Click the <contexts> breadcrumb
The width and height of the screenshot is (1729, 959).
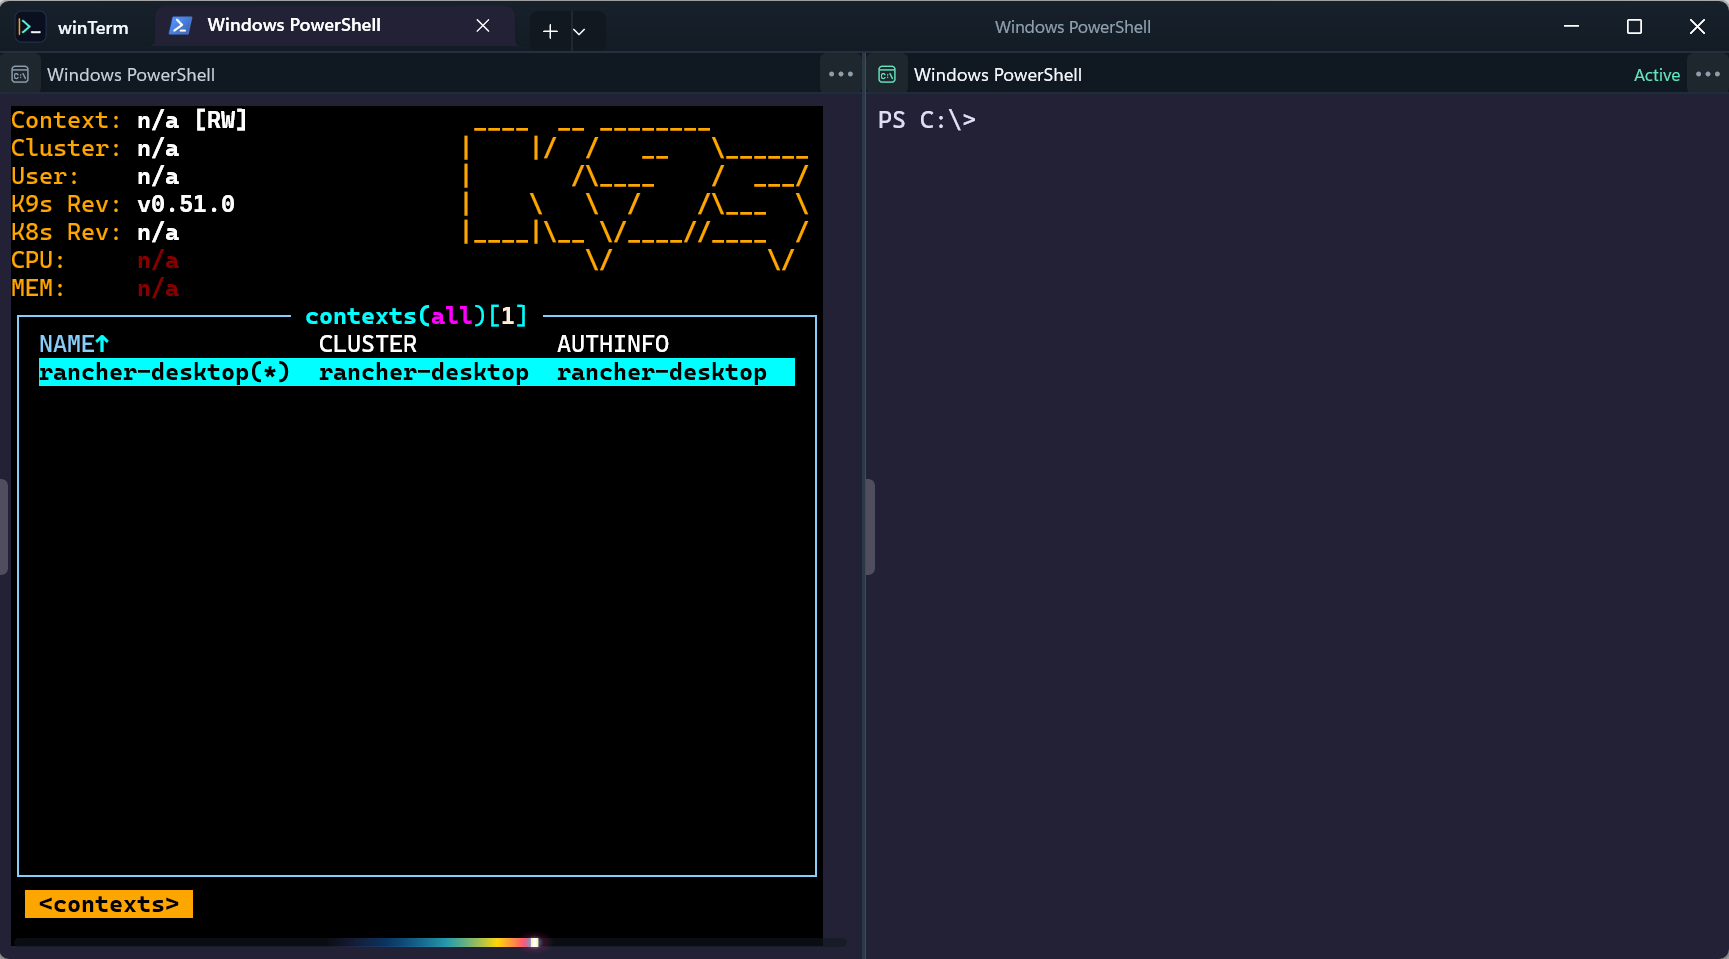coord(109,904)
